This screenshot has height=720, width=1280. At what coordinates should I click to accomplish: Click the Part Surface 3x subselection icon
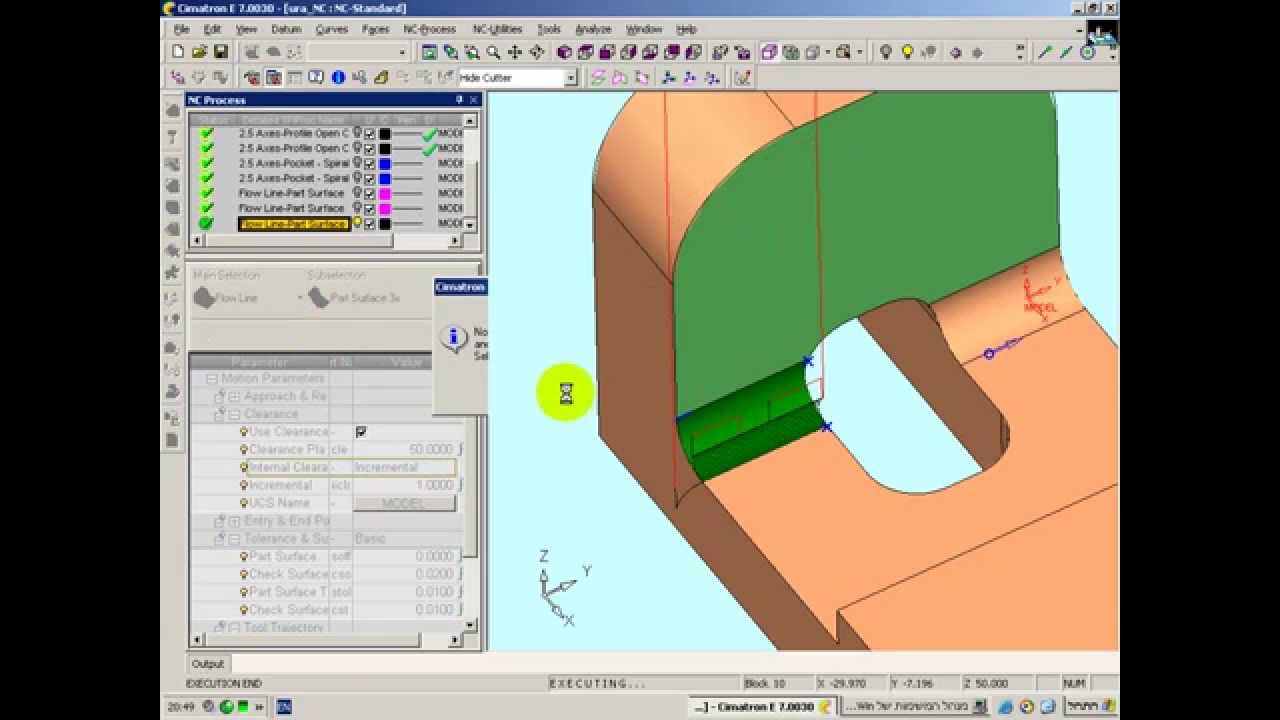tap(318, 297)
